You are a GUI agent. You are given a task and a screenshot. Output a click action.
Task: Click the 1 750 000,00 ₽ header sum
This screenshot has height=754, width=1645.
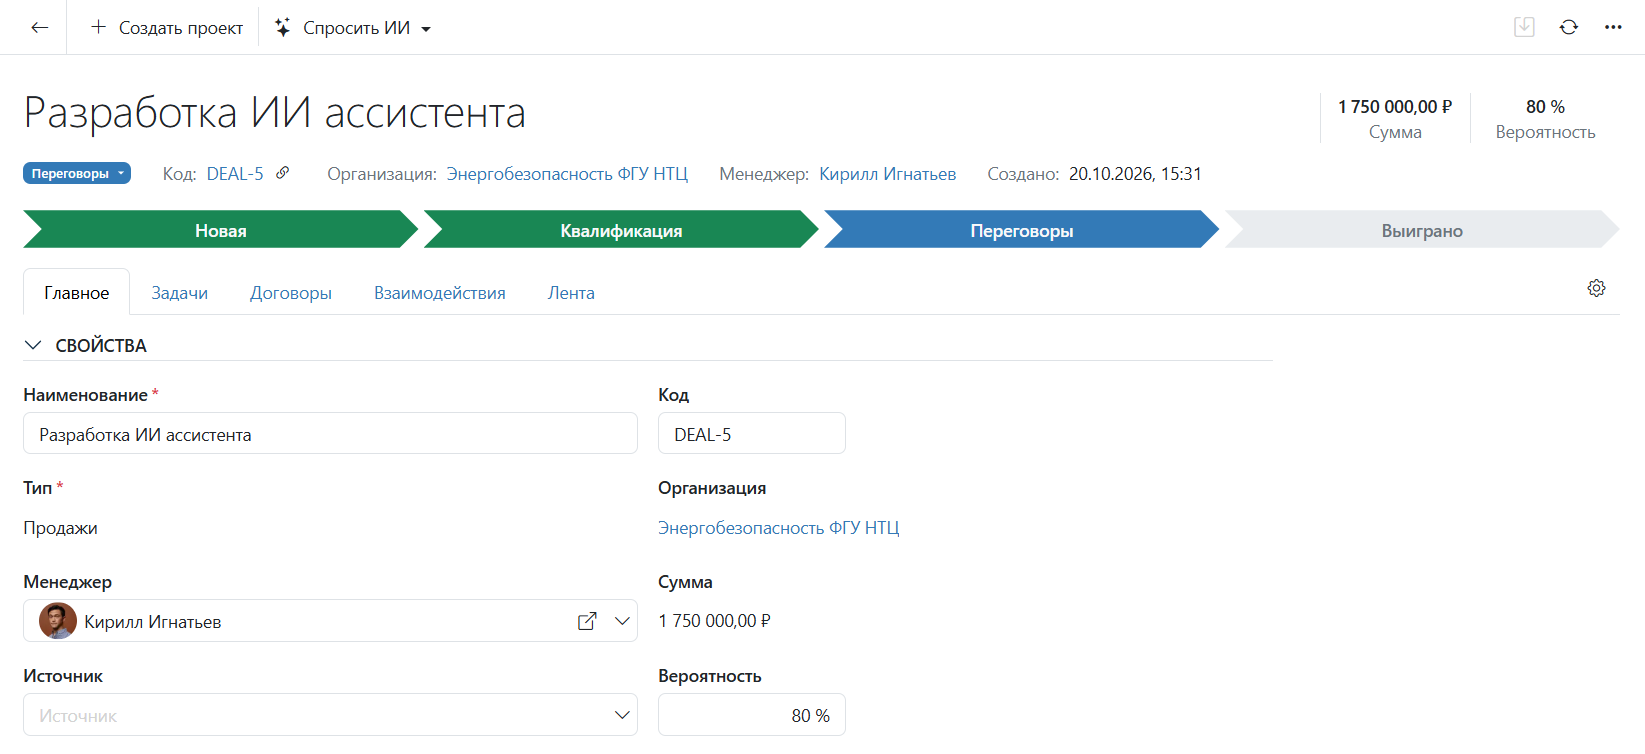(x=1395, y=107)
